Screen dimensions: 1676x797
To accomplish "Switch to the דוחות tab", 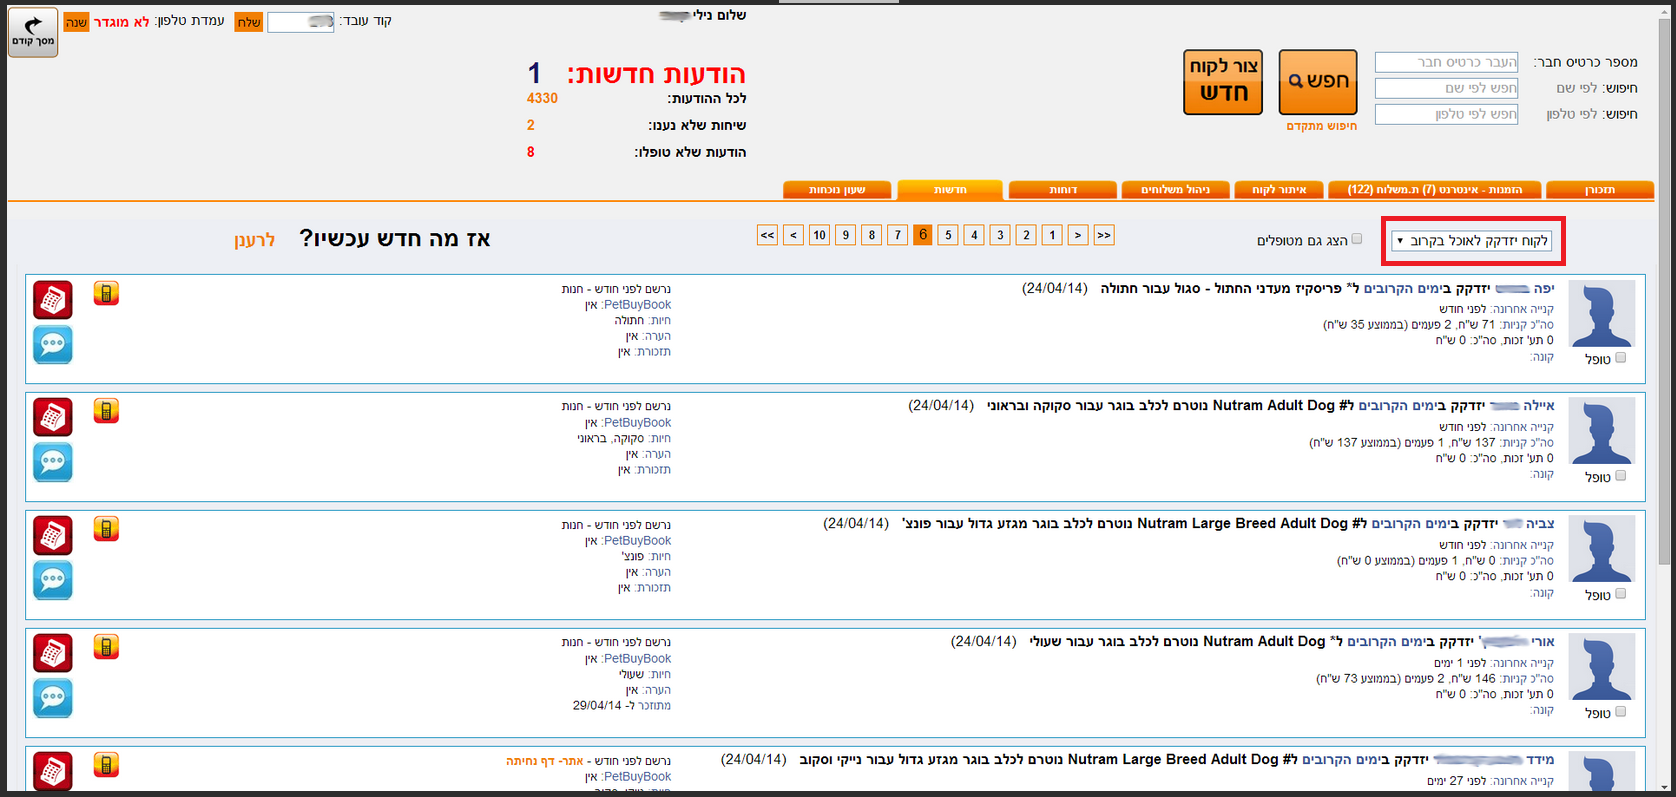I will [1062, 190].
